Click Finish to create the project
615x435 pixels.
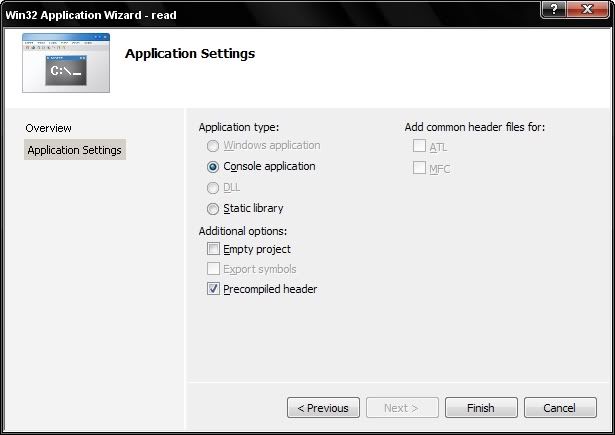pos(480,408)
